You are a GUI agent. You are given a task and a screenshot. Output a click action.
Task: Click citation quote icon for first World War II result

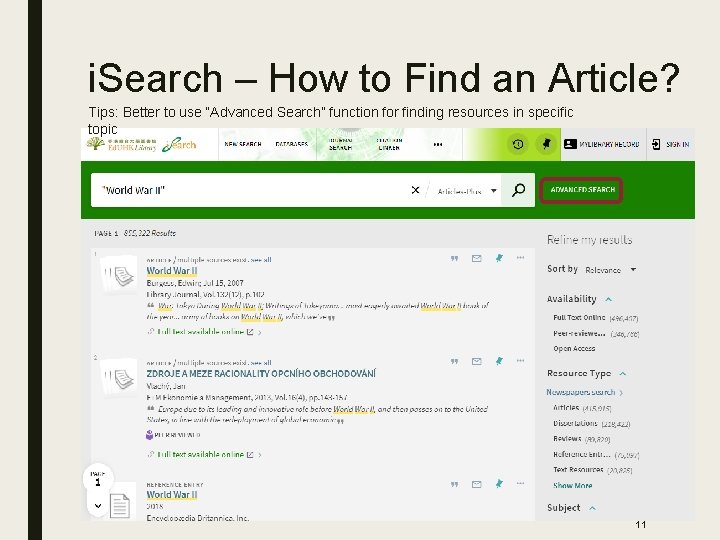tap(454, 259)
